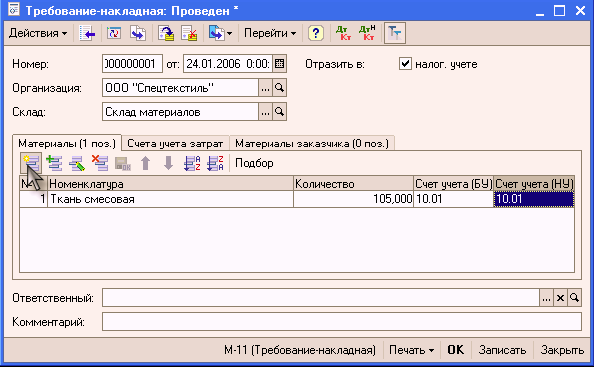Open the Печать dropdown menu
The width and height of the screenshot is (594, 367).
click(411, 350)
